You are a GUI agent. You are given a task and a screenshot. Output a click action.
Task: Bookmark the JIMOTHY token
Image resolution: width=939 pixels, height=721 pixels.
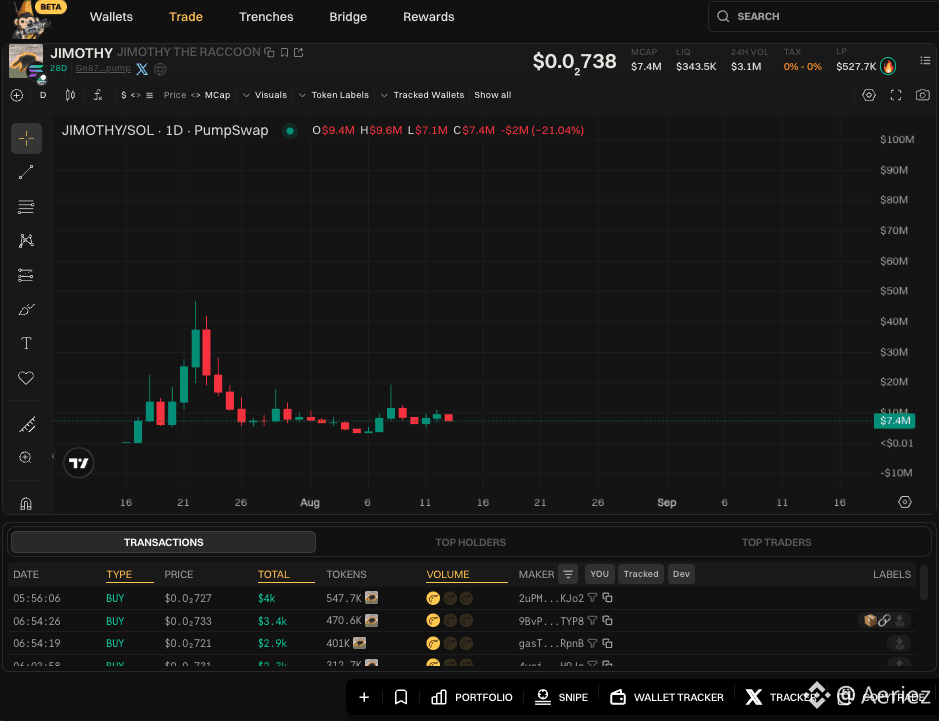[284, 53]
